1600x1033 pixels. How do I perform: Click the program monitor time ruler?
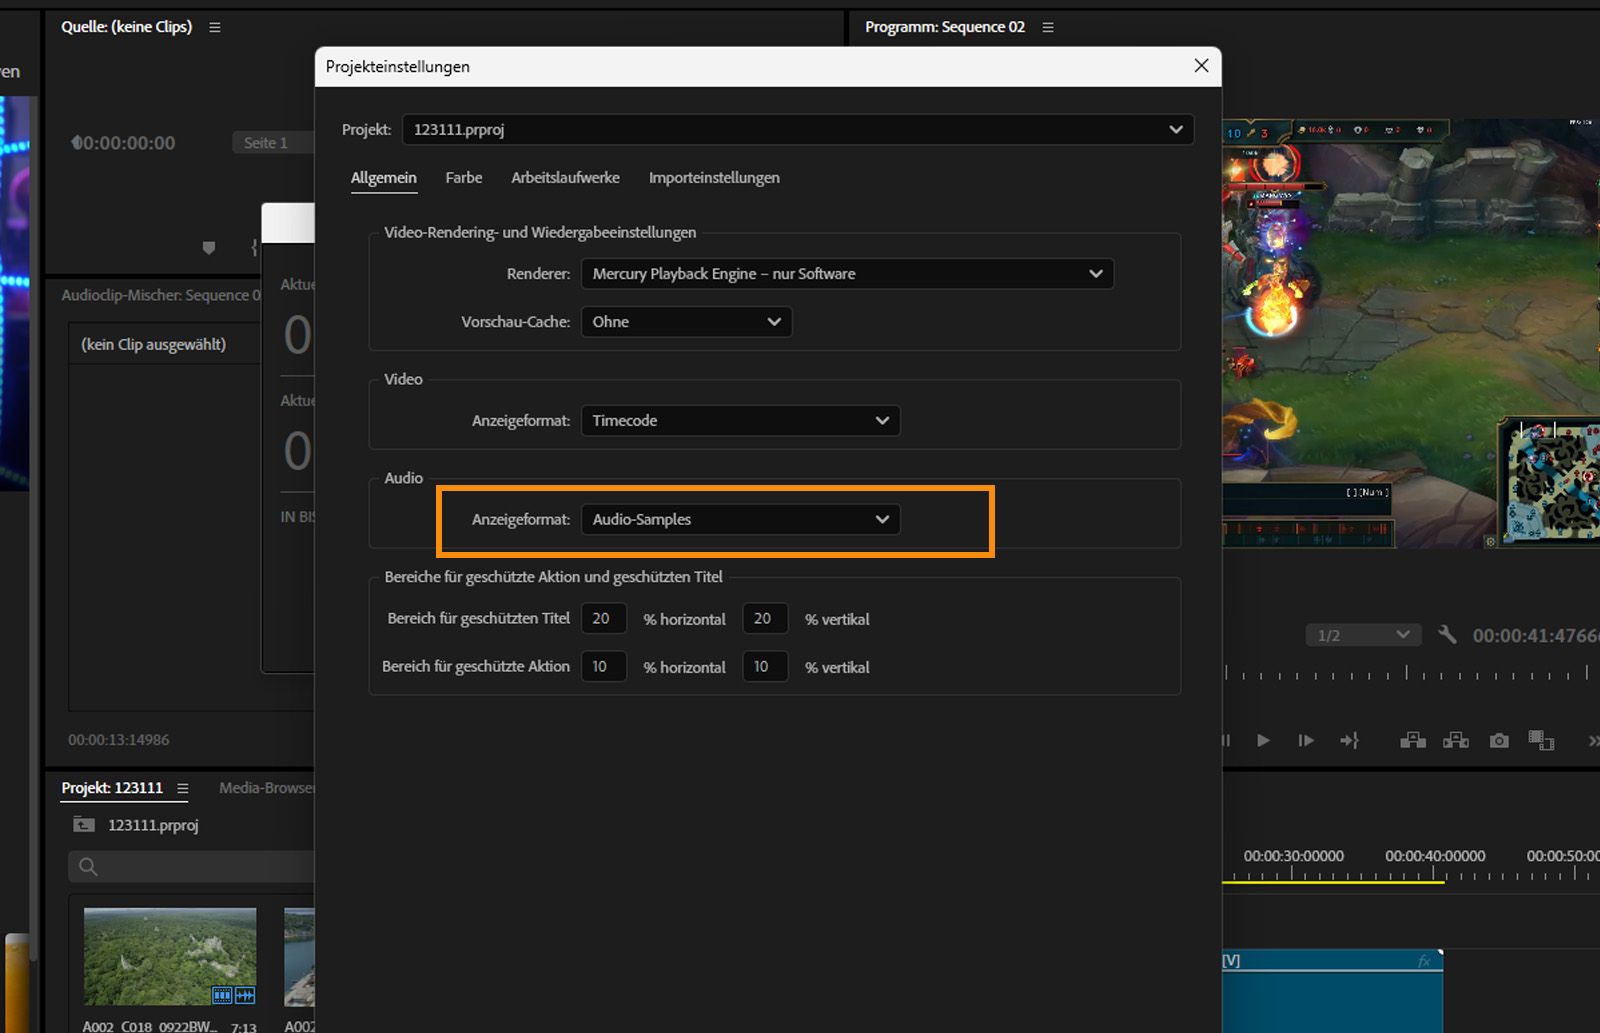[x=1411, y=673]
